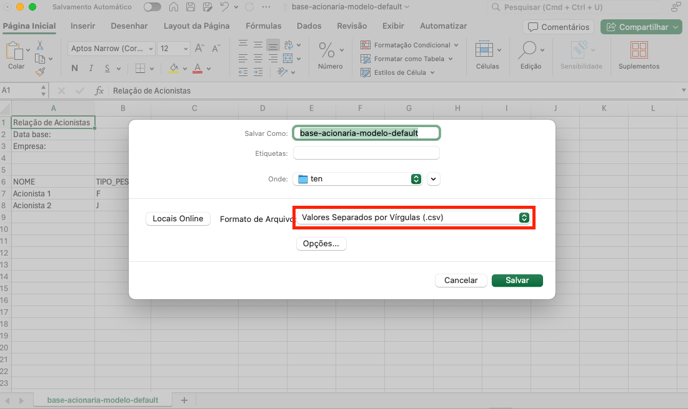
Task: Click the increase font size icon
Action: [199, 48]
